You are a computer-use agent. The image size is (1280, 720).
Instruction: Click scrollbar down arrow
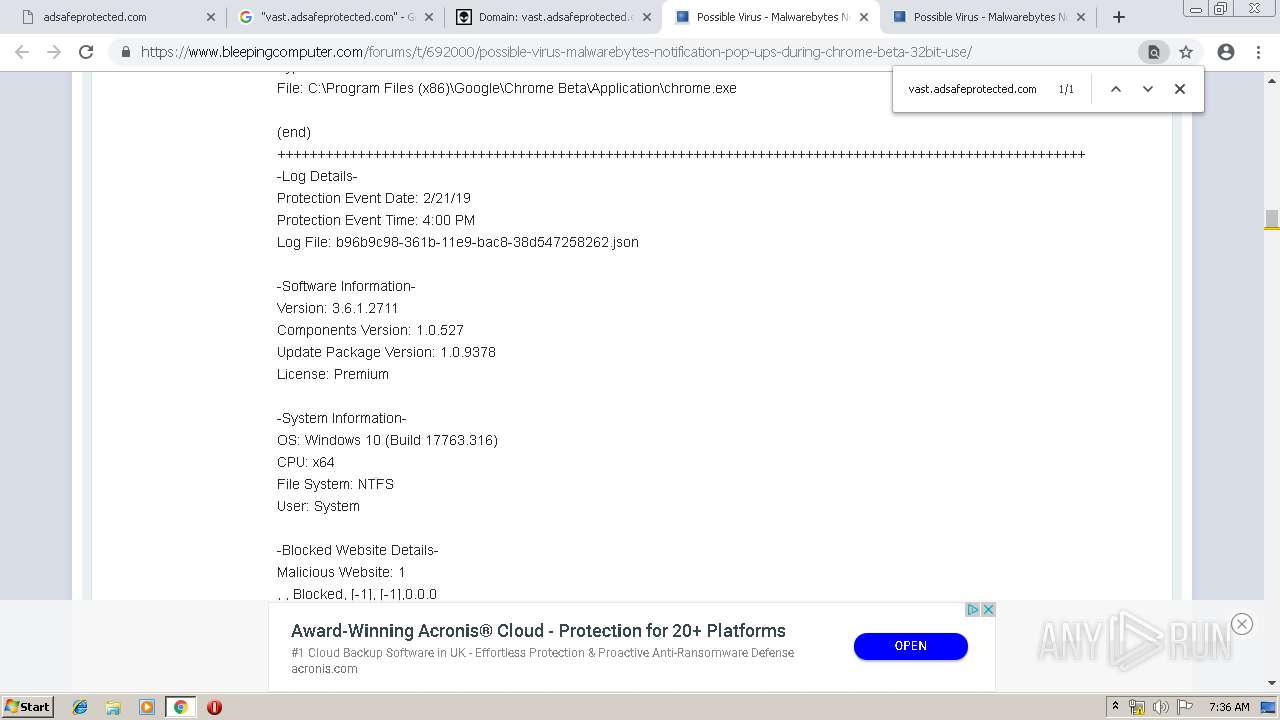click(x=1272, y=684)
